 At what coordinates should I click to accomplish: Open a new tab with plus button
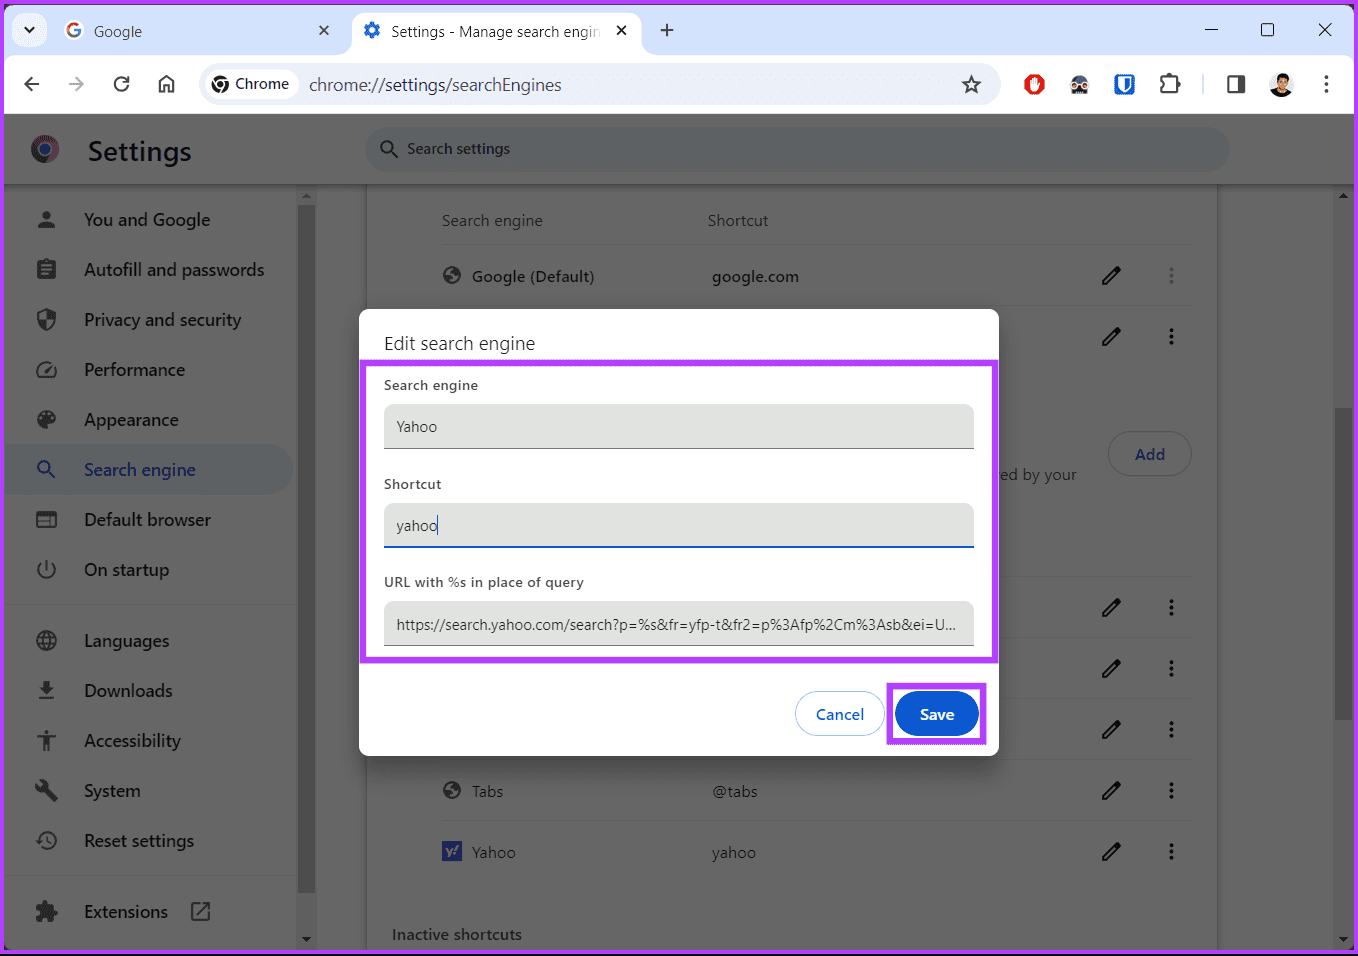(667, 31)
